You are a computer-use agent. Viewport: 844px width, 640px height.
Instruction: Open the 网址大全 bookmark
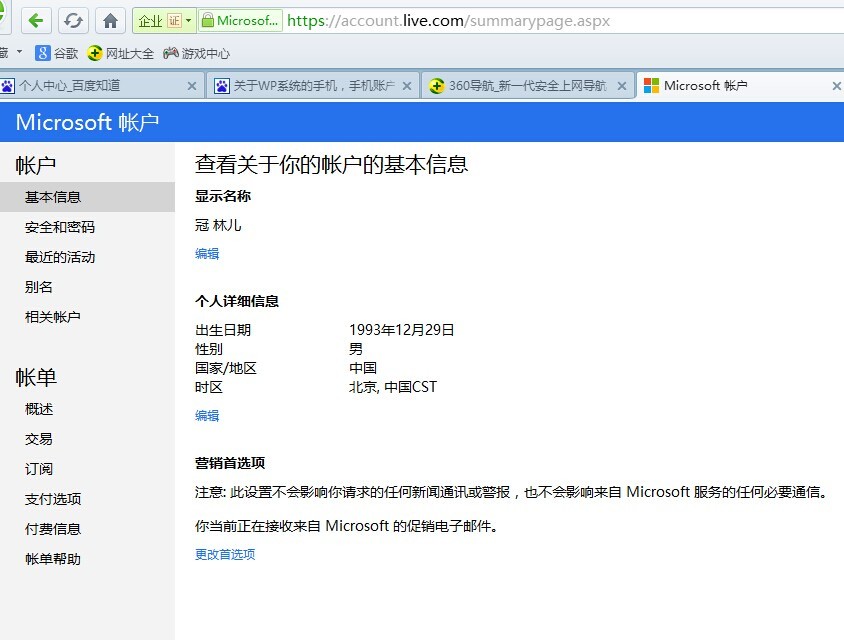click(121, 53)
